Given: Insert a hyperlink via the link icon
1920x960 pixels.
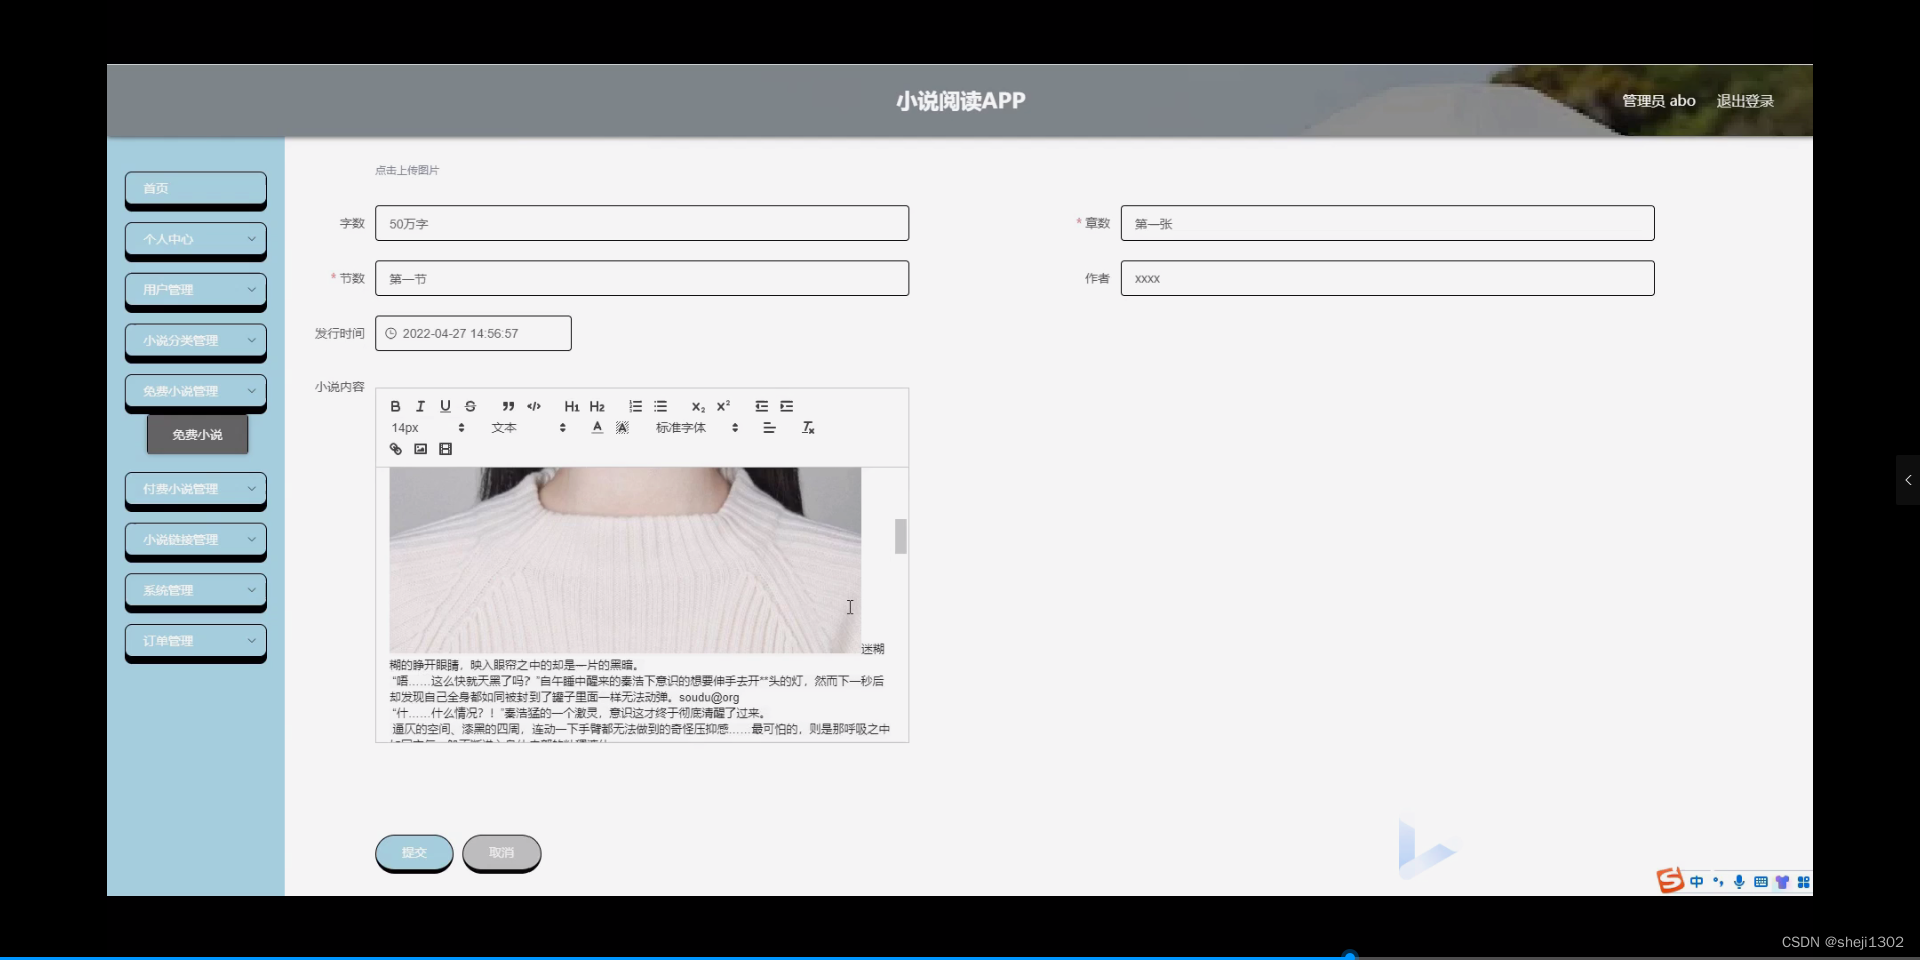Looking at the screenshot, I should (x=395, y=449).
